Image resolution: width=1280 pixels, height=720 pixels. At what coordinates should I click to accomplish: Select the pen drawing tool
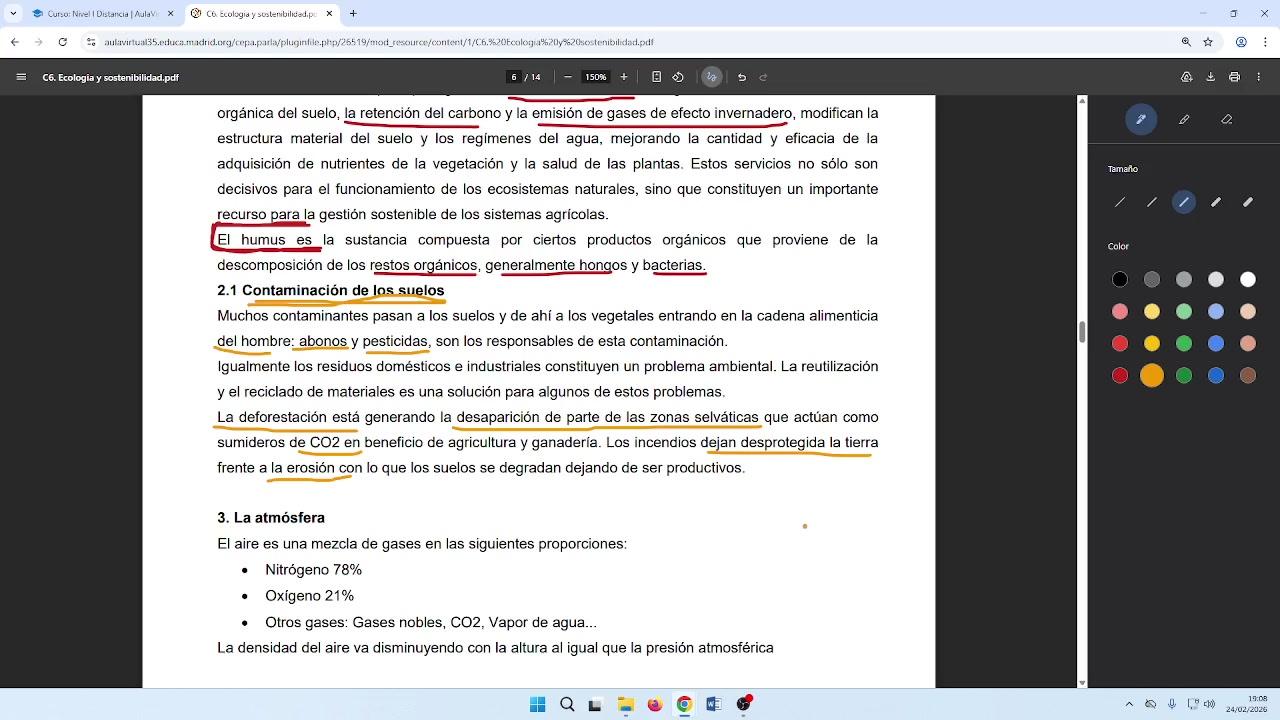pyautogui.click(x=1141, y=119)
